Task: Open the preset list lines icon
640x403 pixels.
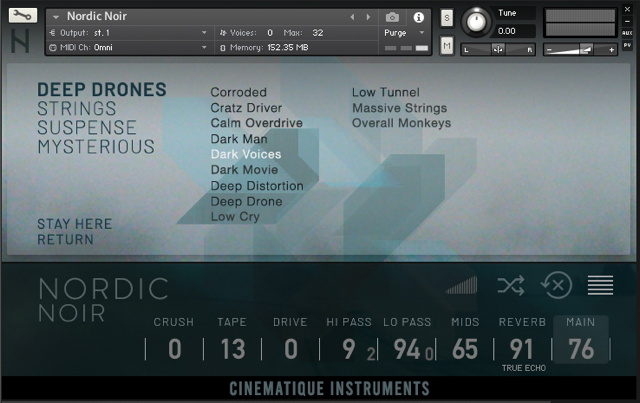Action: coord(600,286)
